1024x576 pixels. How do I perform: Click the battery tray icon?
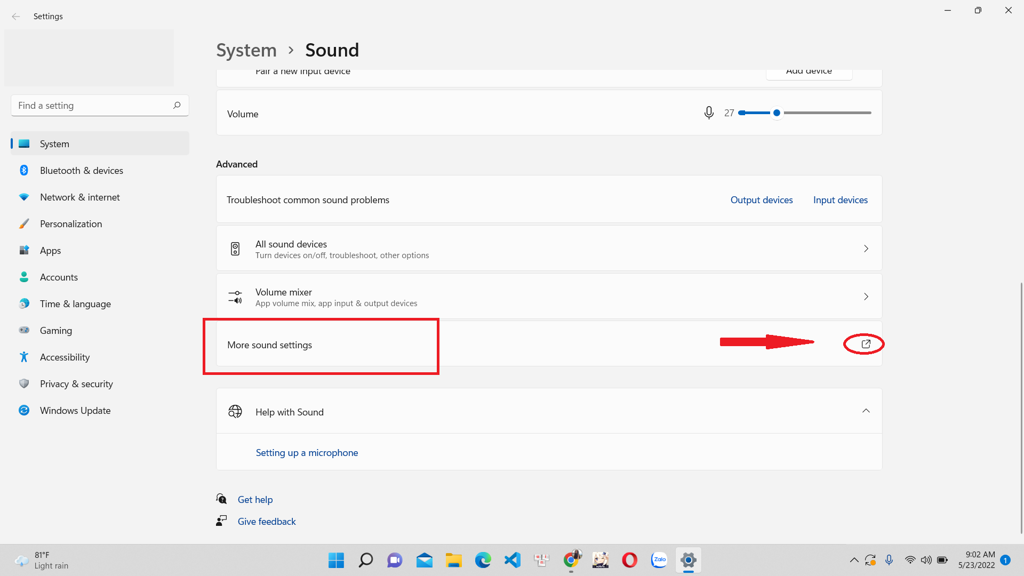[x=942, y=560]
